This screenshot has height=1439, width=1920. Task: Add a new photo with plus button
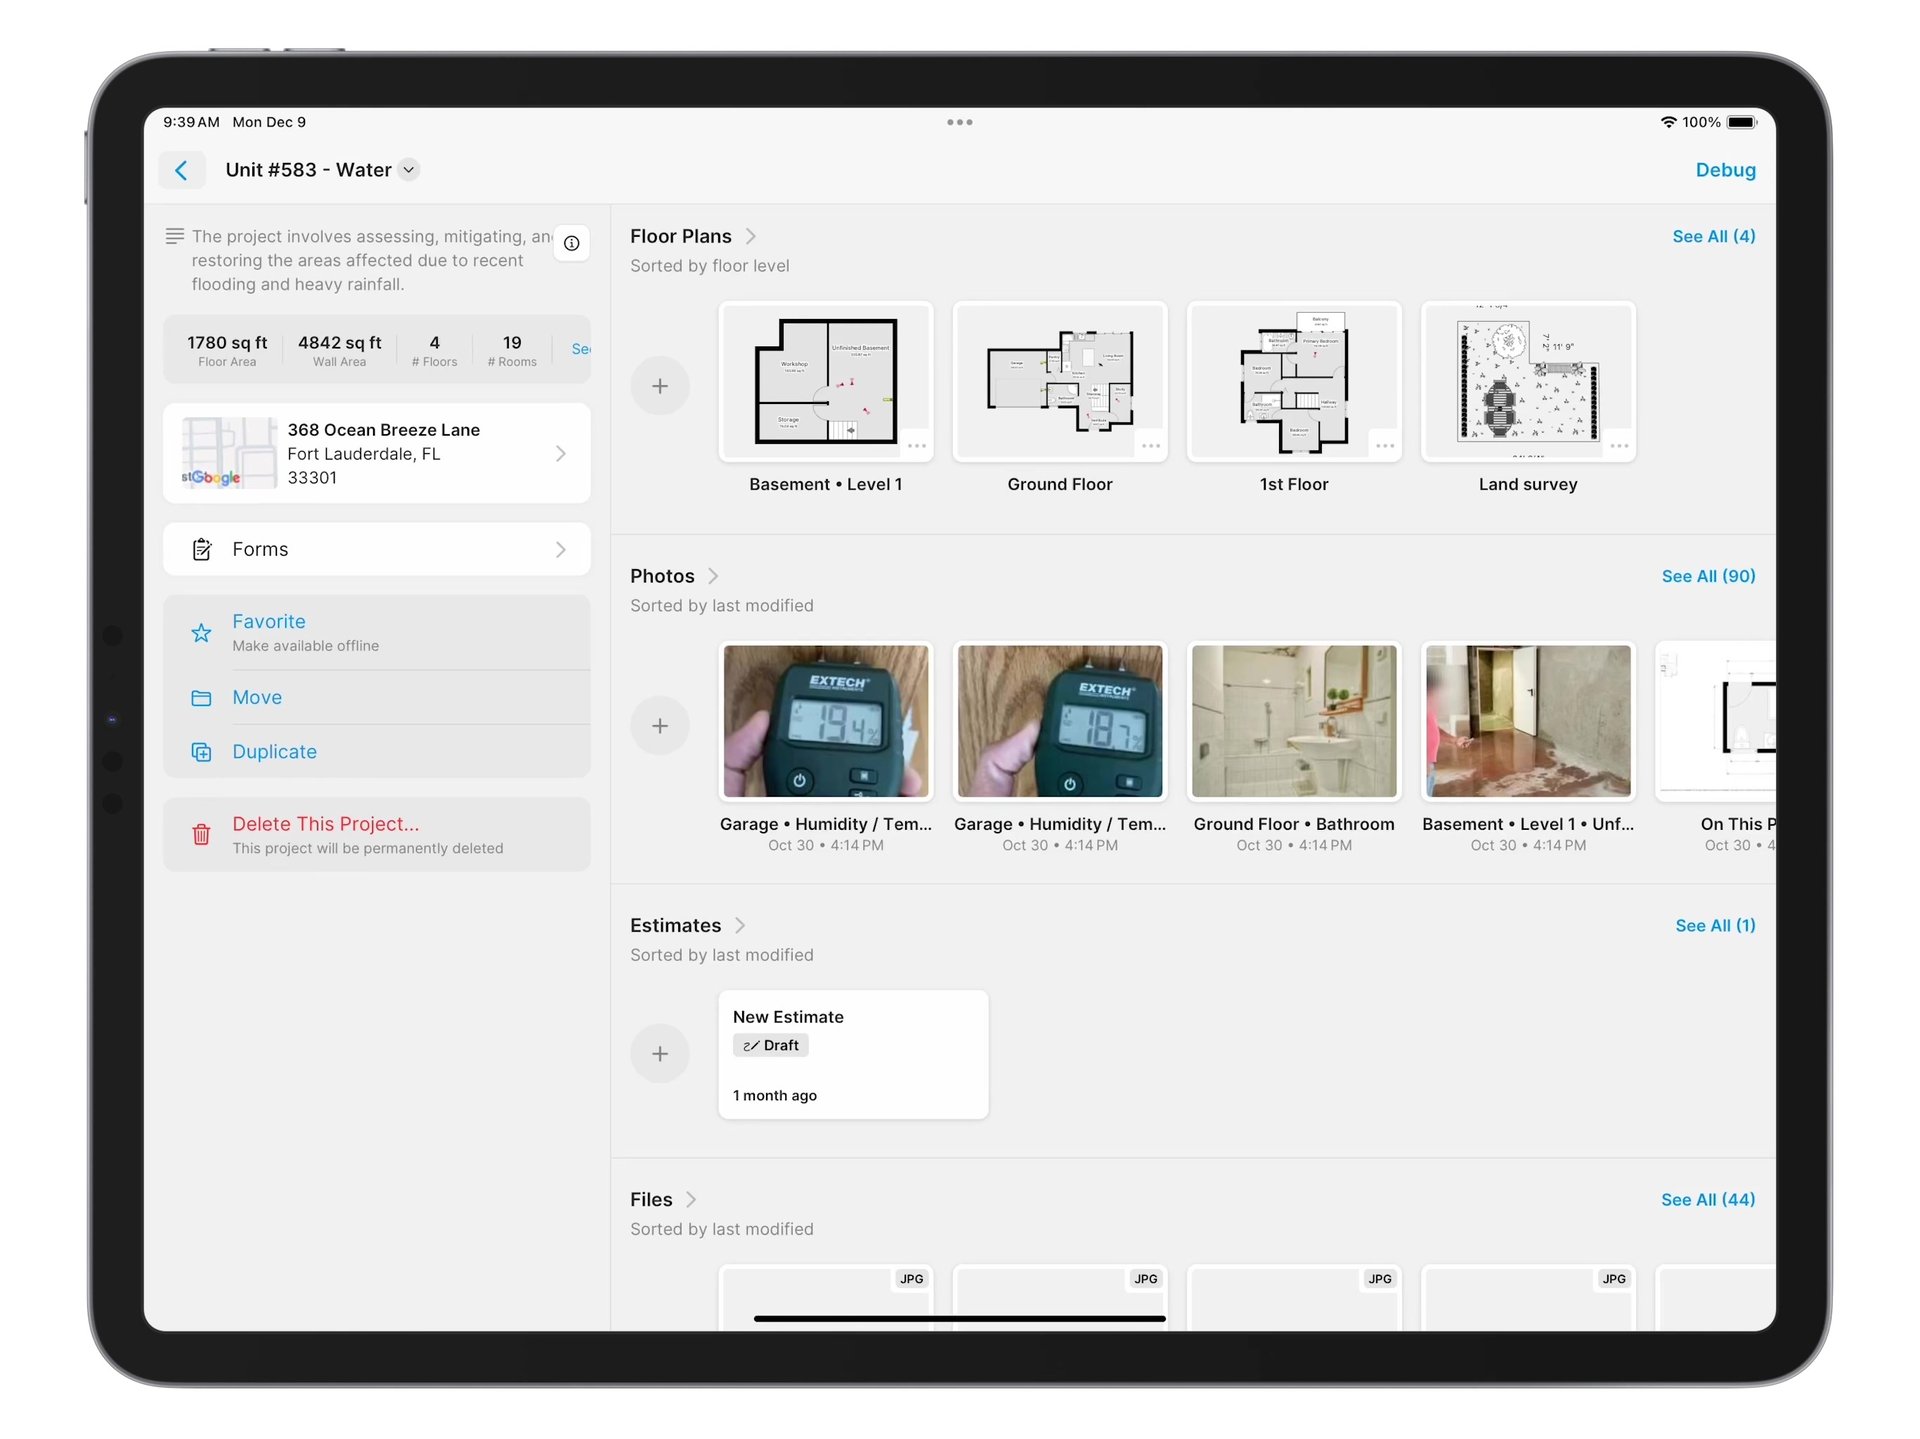point(660,726)
